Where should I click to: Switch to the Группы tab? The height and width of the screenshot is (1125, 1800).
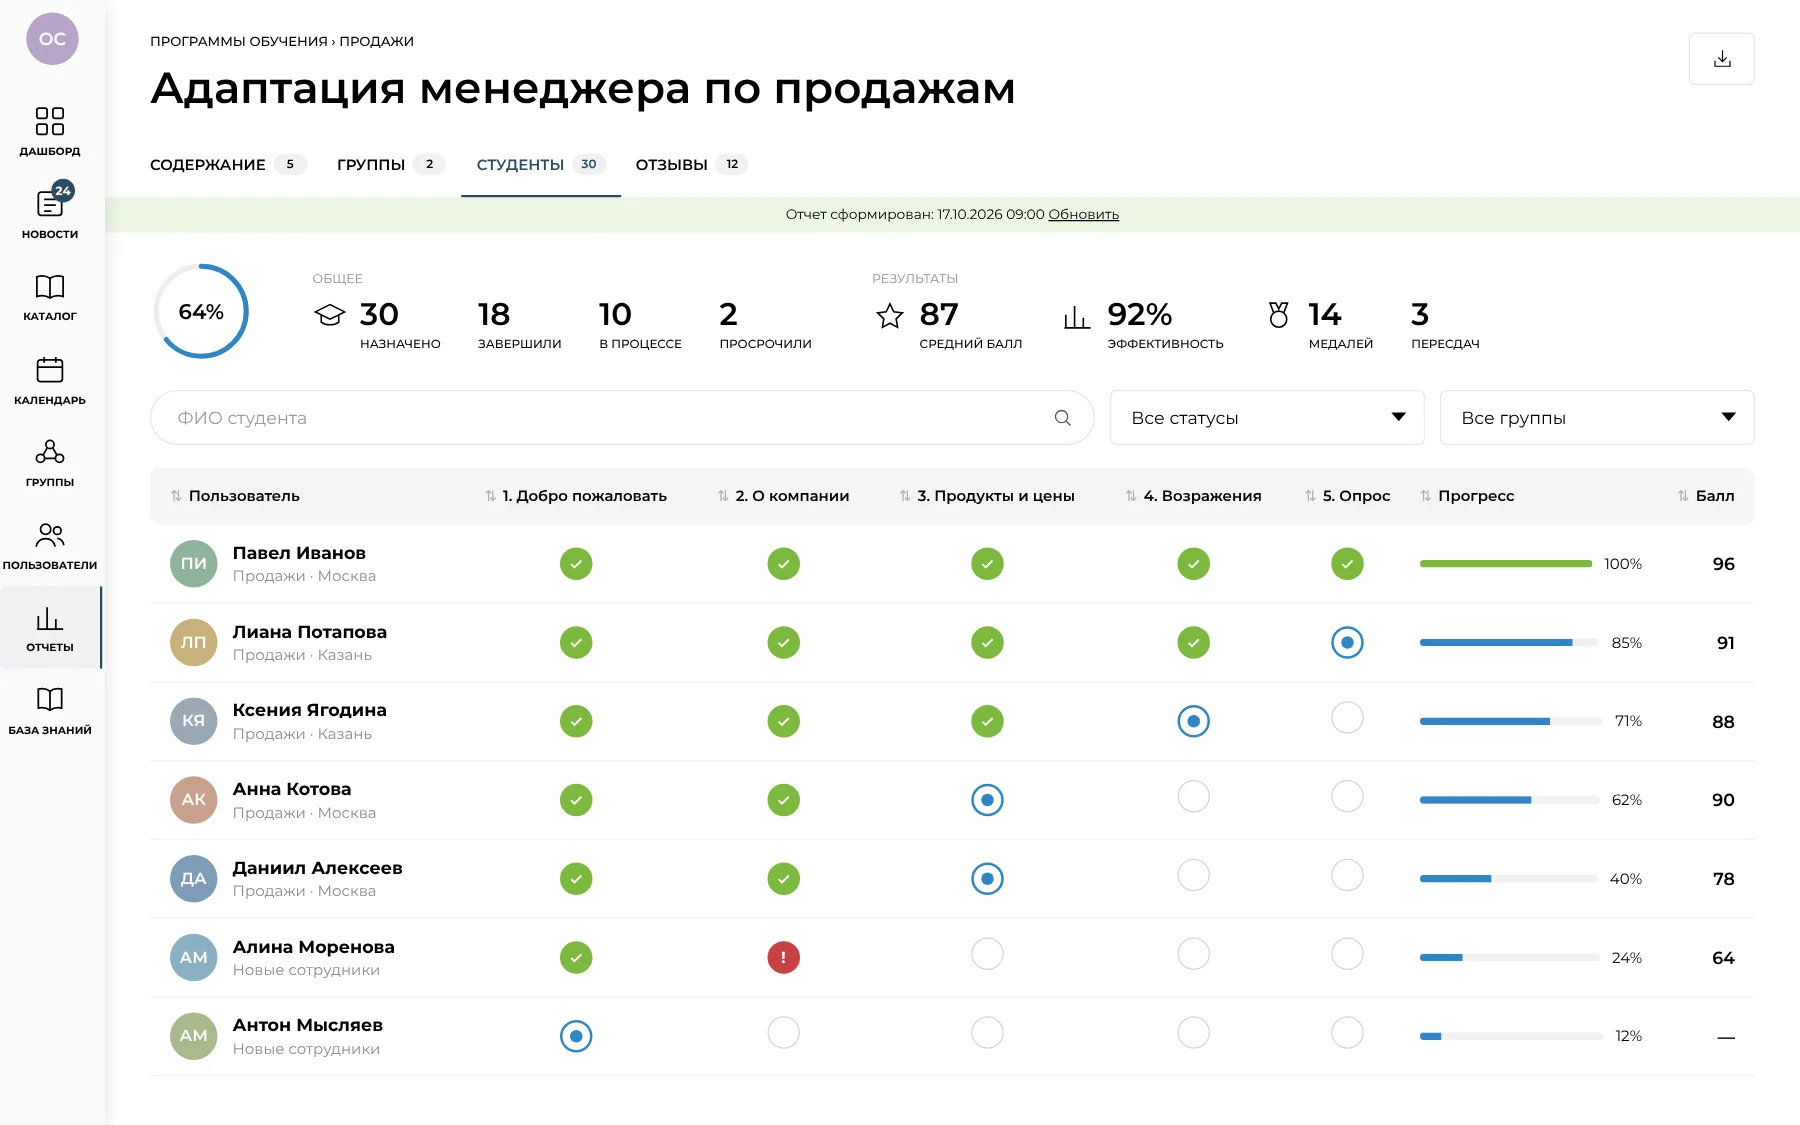point(390,164)
